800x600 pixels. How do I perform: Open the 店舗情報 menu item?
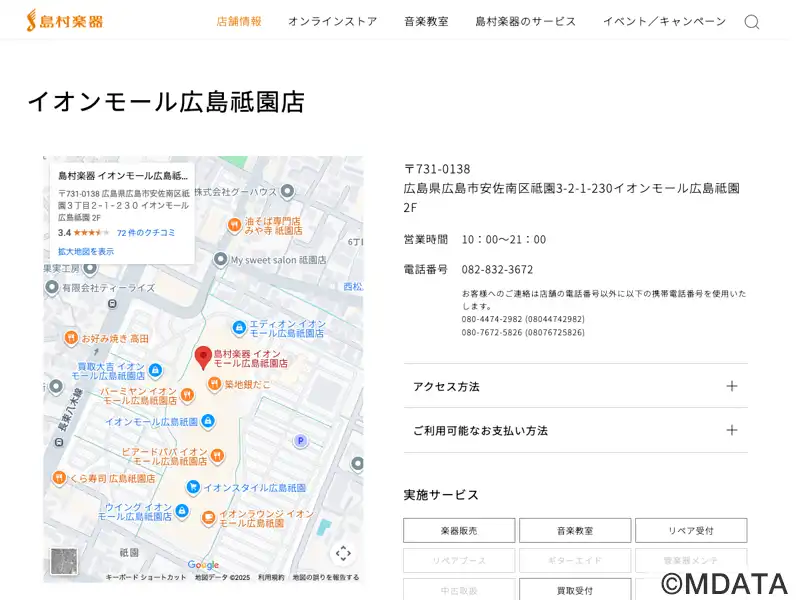(239, 21)
